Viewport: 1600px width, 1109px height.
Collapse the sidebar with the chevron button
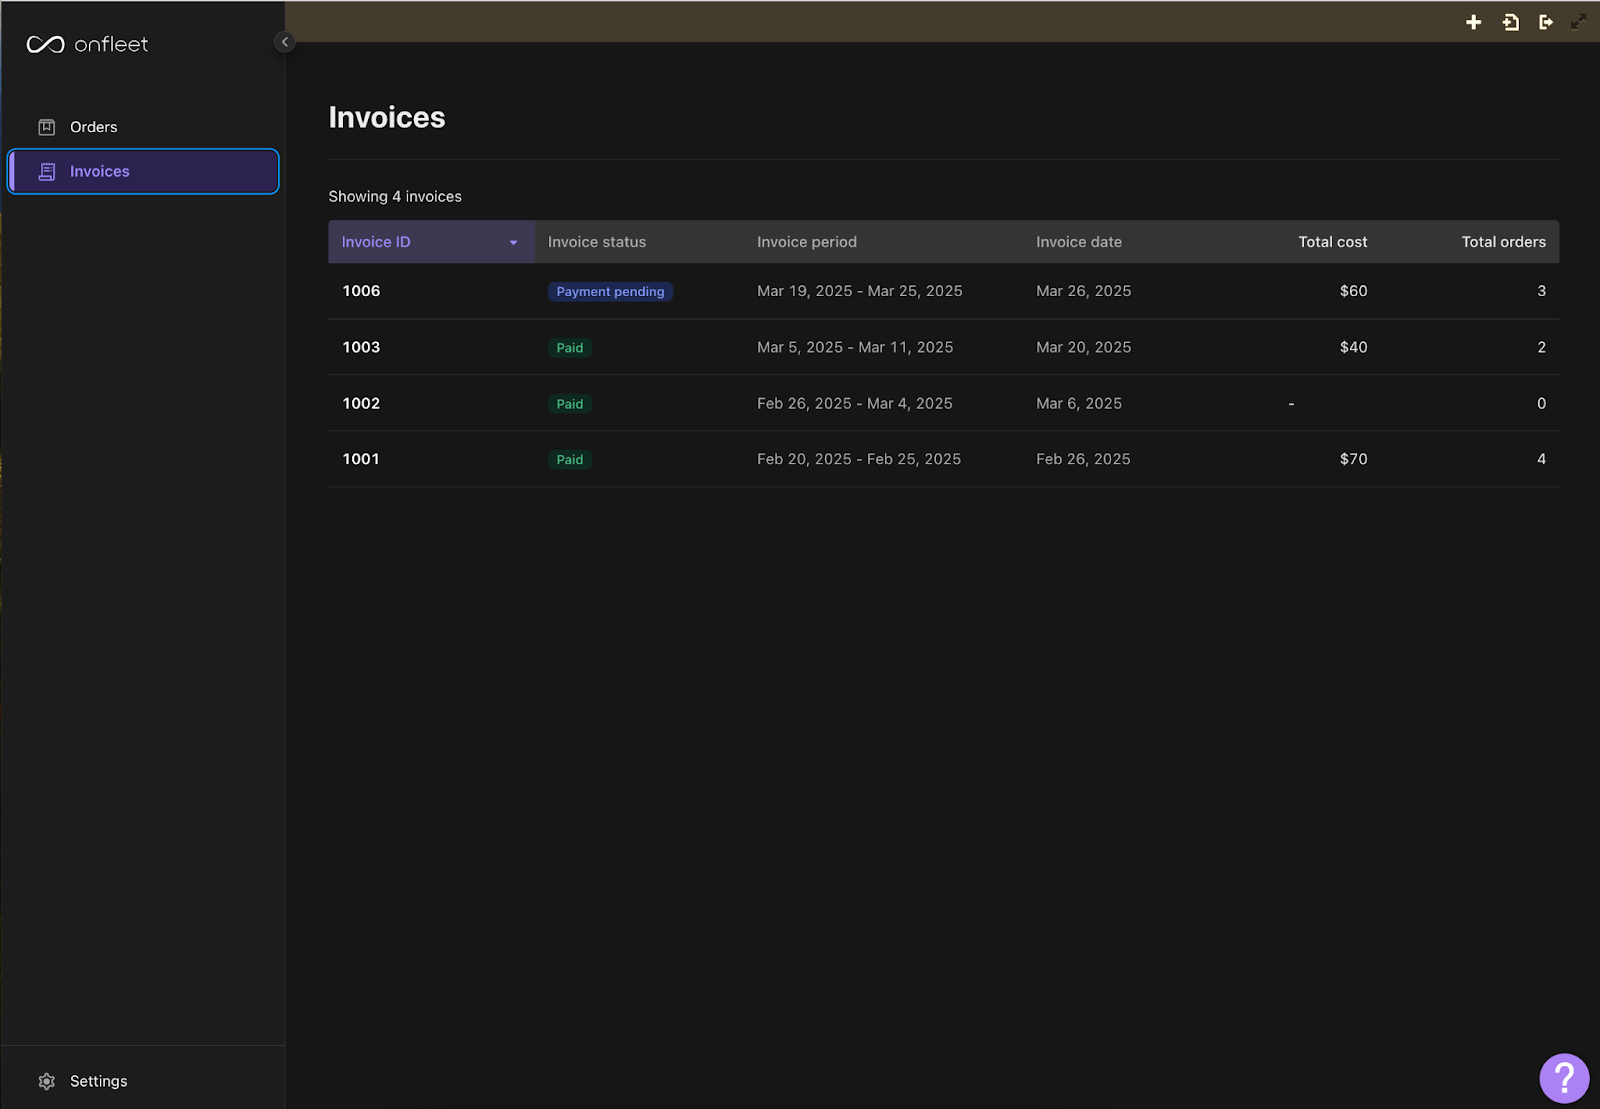click(x=285, y=42)
